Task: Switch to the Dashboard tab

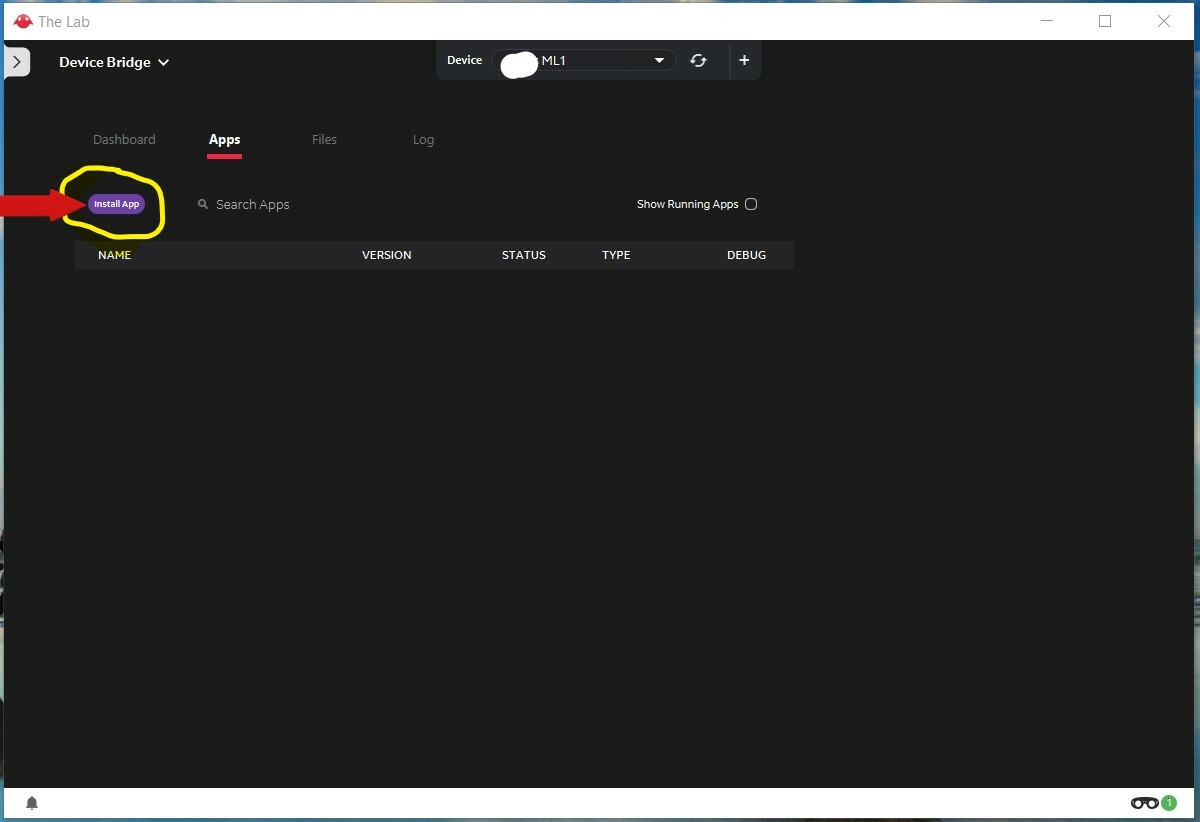Action: (124, 140)
